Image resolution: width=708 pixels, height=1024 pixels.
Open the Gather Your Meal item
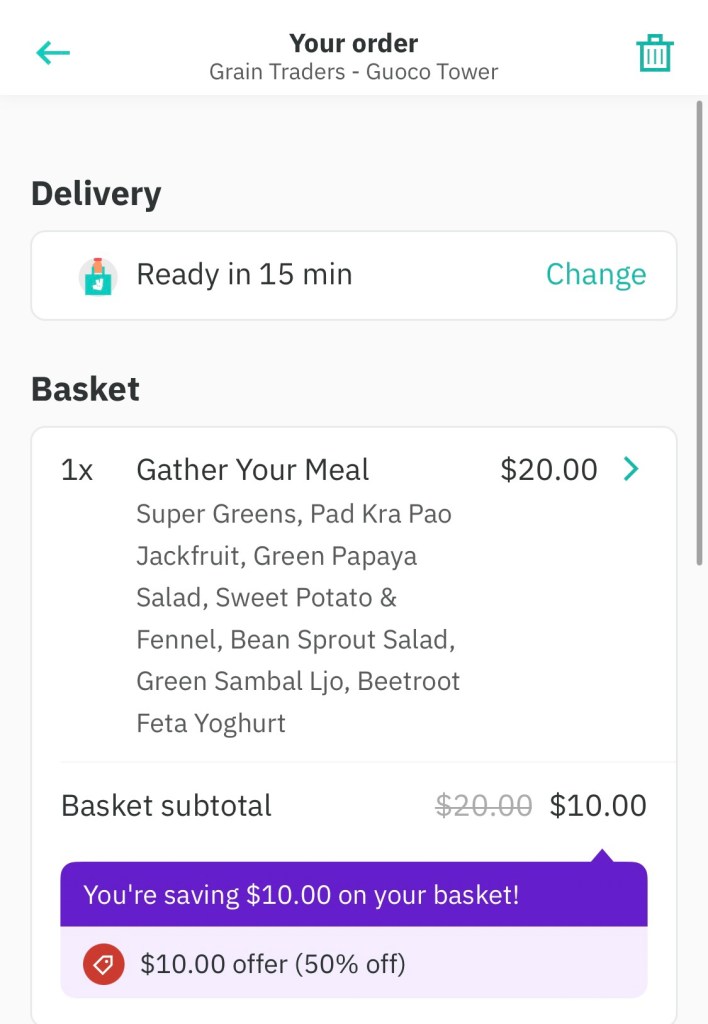pyautogui.click(x=253, y=470)
